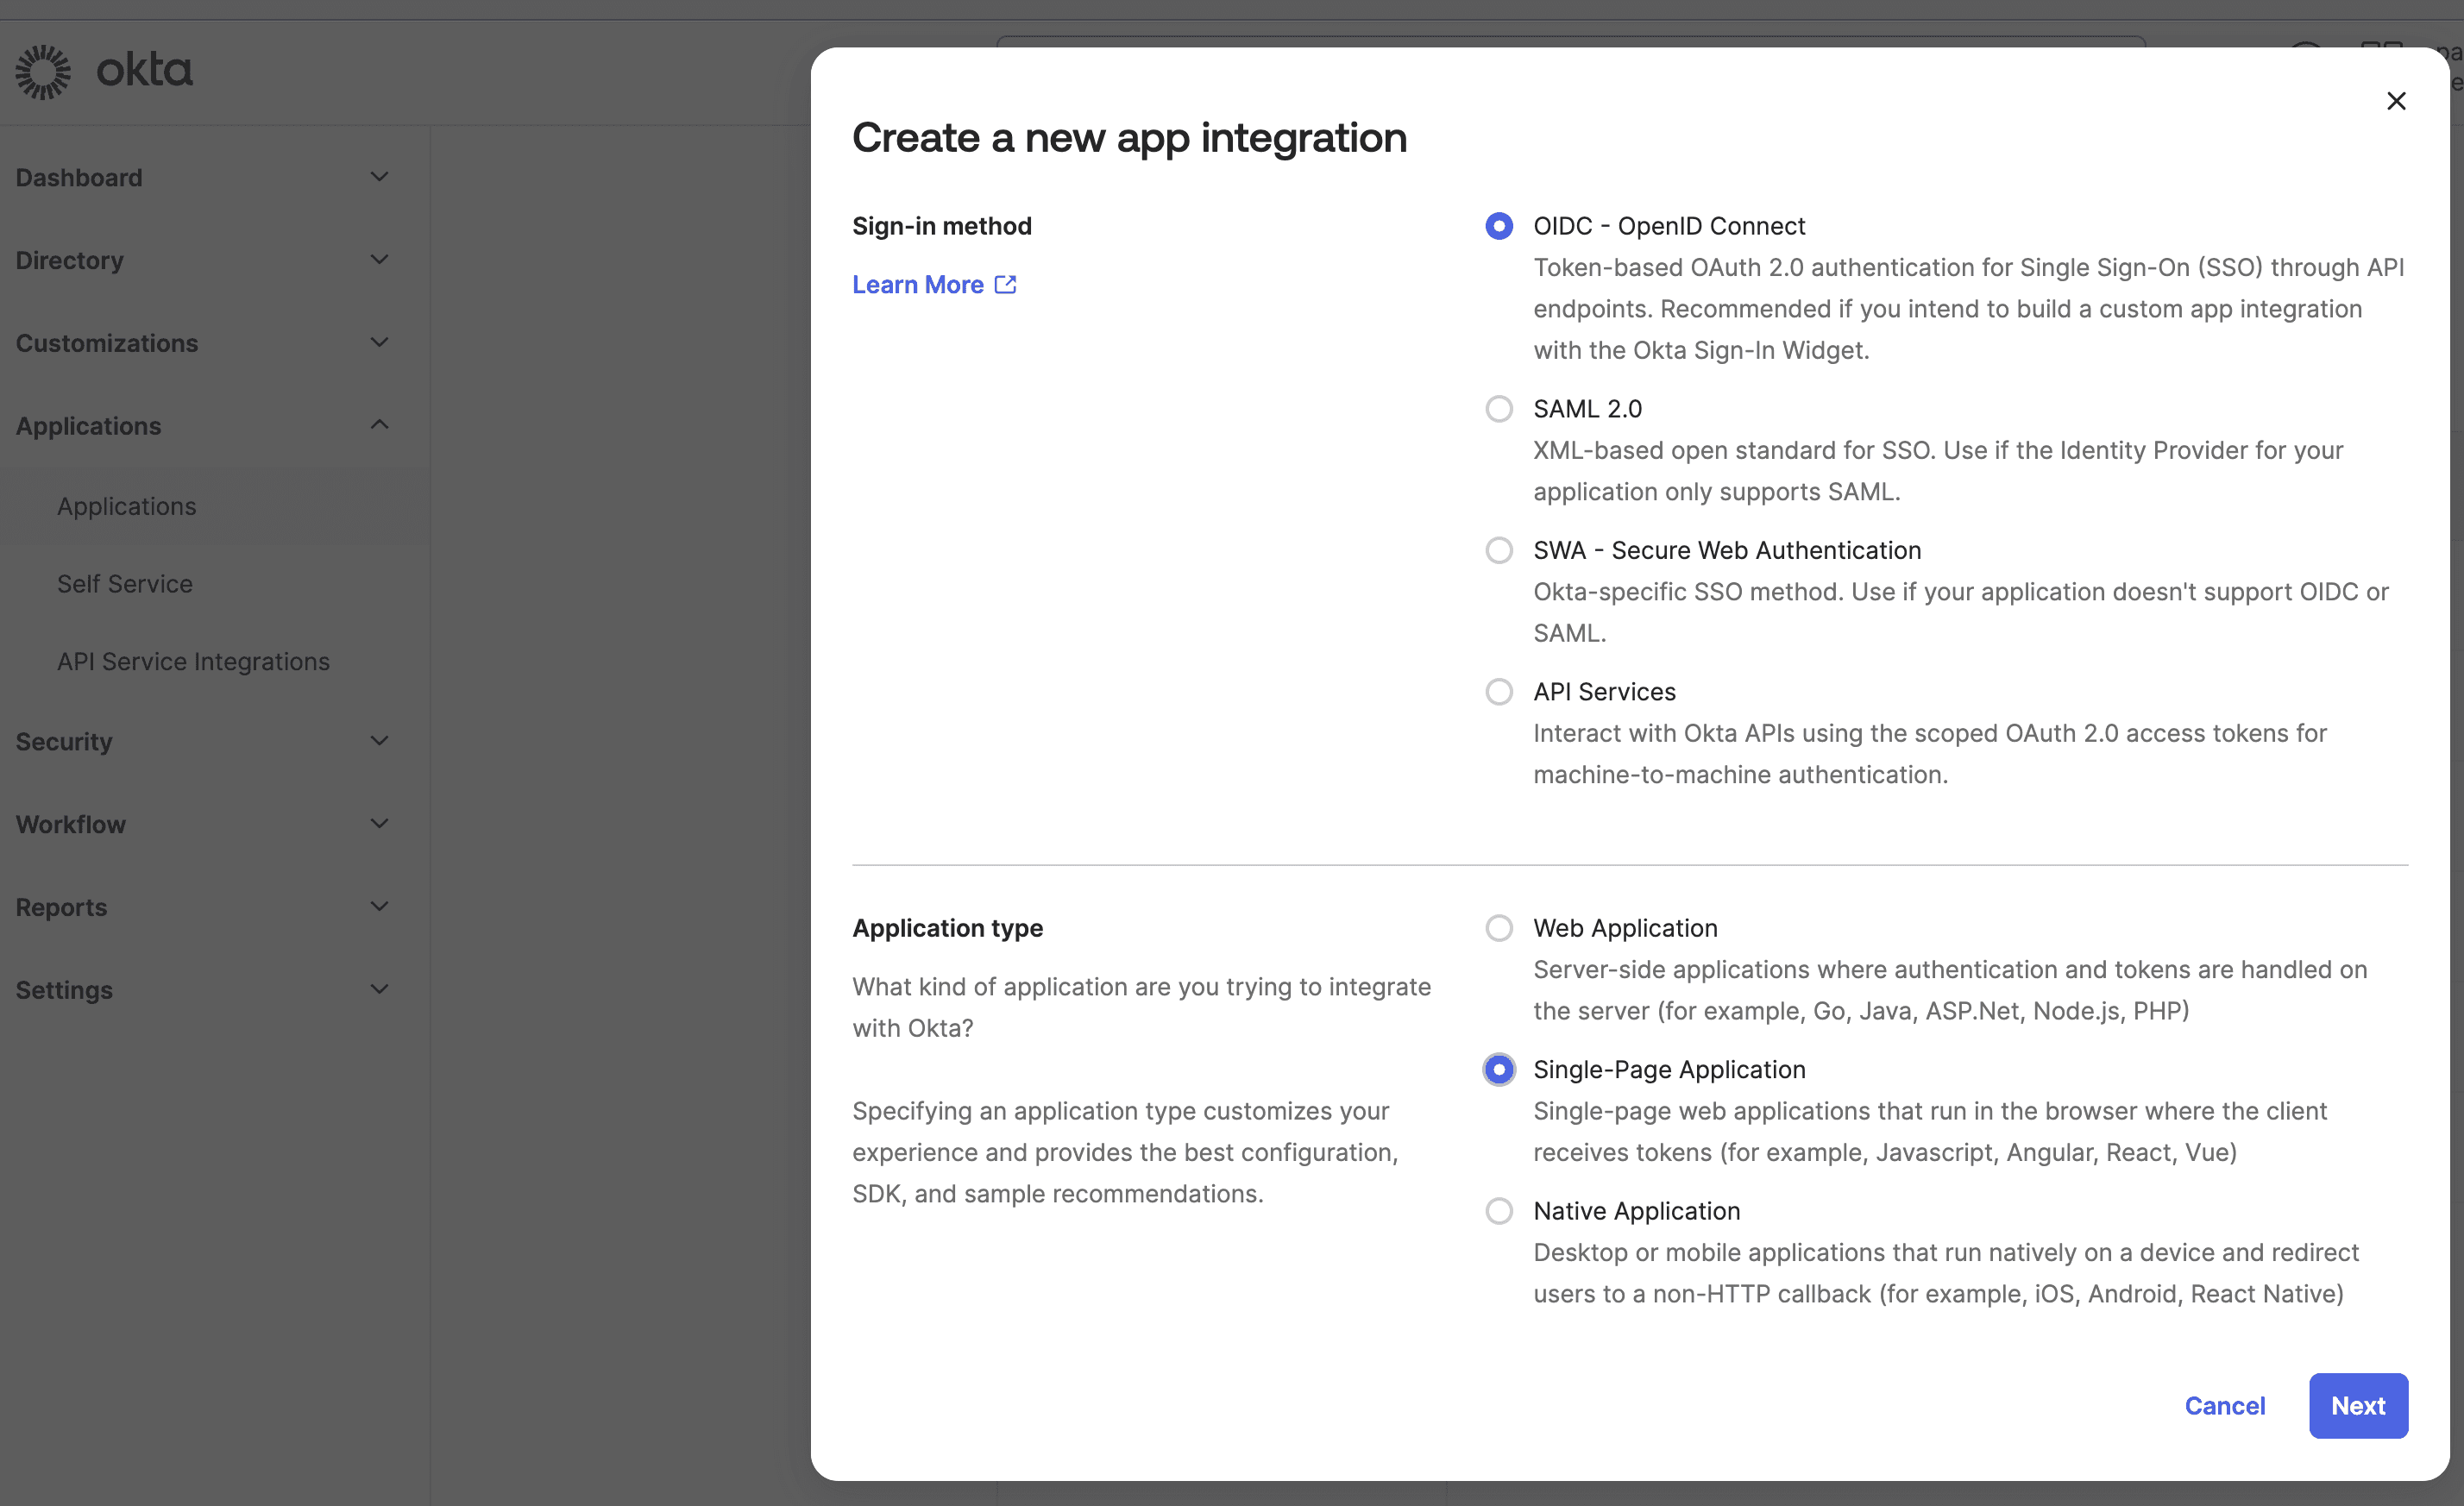Select Native Application type
2464x1506 pixels.
pyautogui.click(x=1498, y=1210)
